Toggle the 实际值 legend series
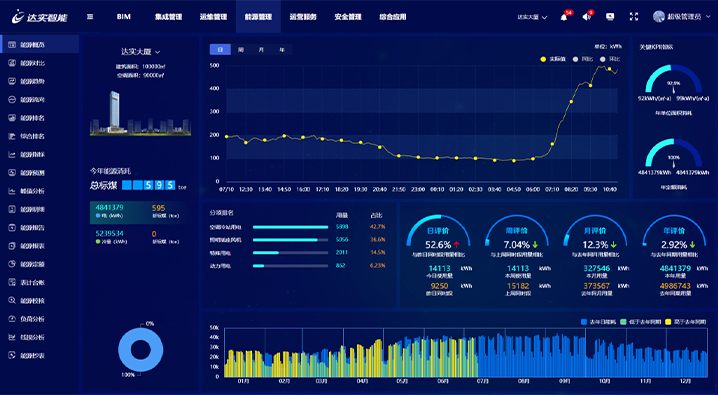 (553, 59)
